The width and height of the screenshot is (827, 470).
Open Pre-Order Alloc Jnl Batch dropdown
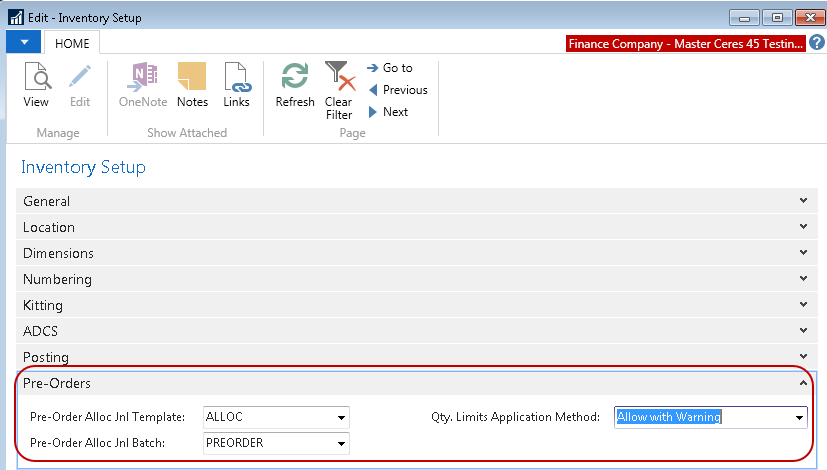tap(342, 443)
